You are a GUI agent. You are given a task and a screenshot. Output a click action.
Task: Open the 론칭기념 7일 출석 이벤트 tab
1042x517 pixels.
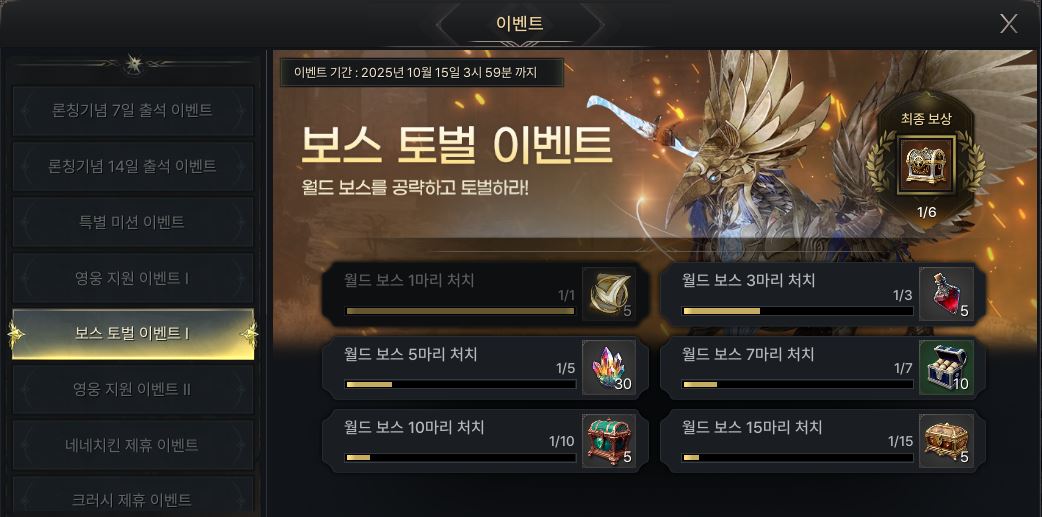coord(133,111)
